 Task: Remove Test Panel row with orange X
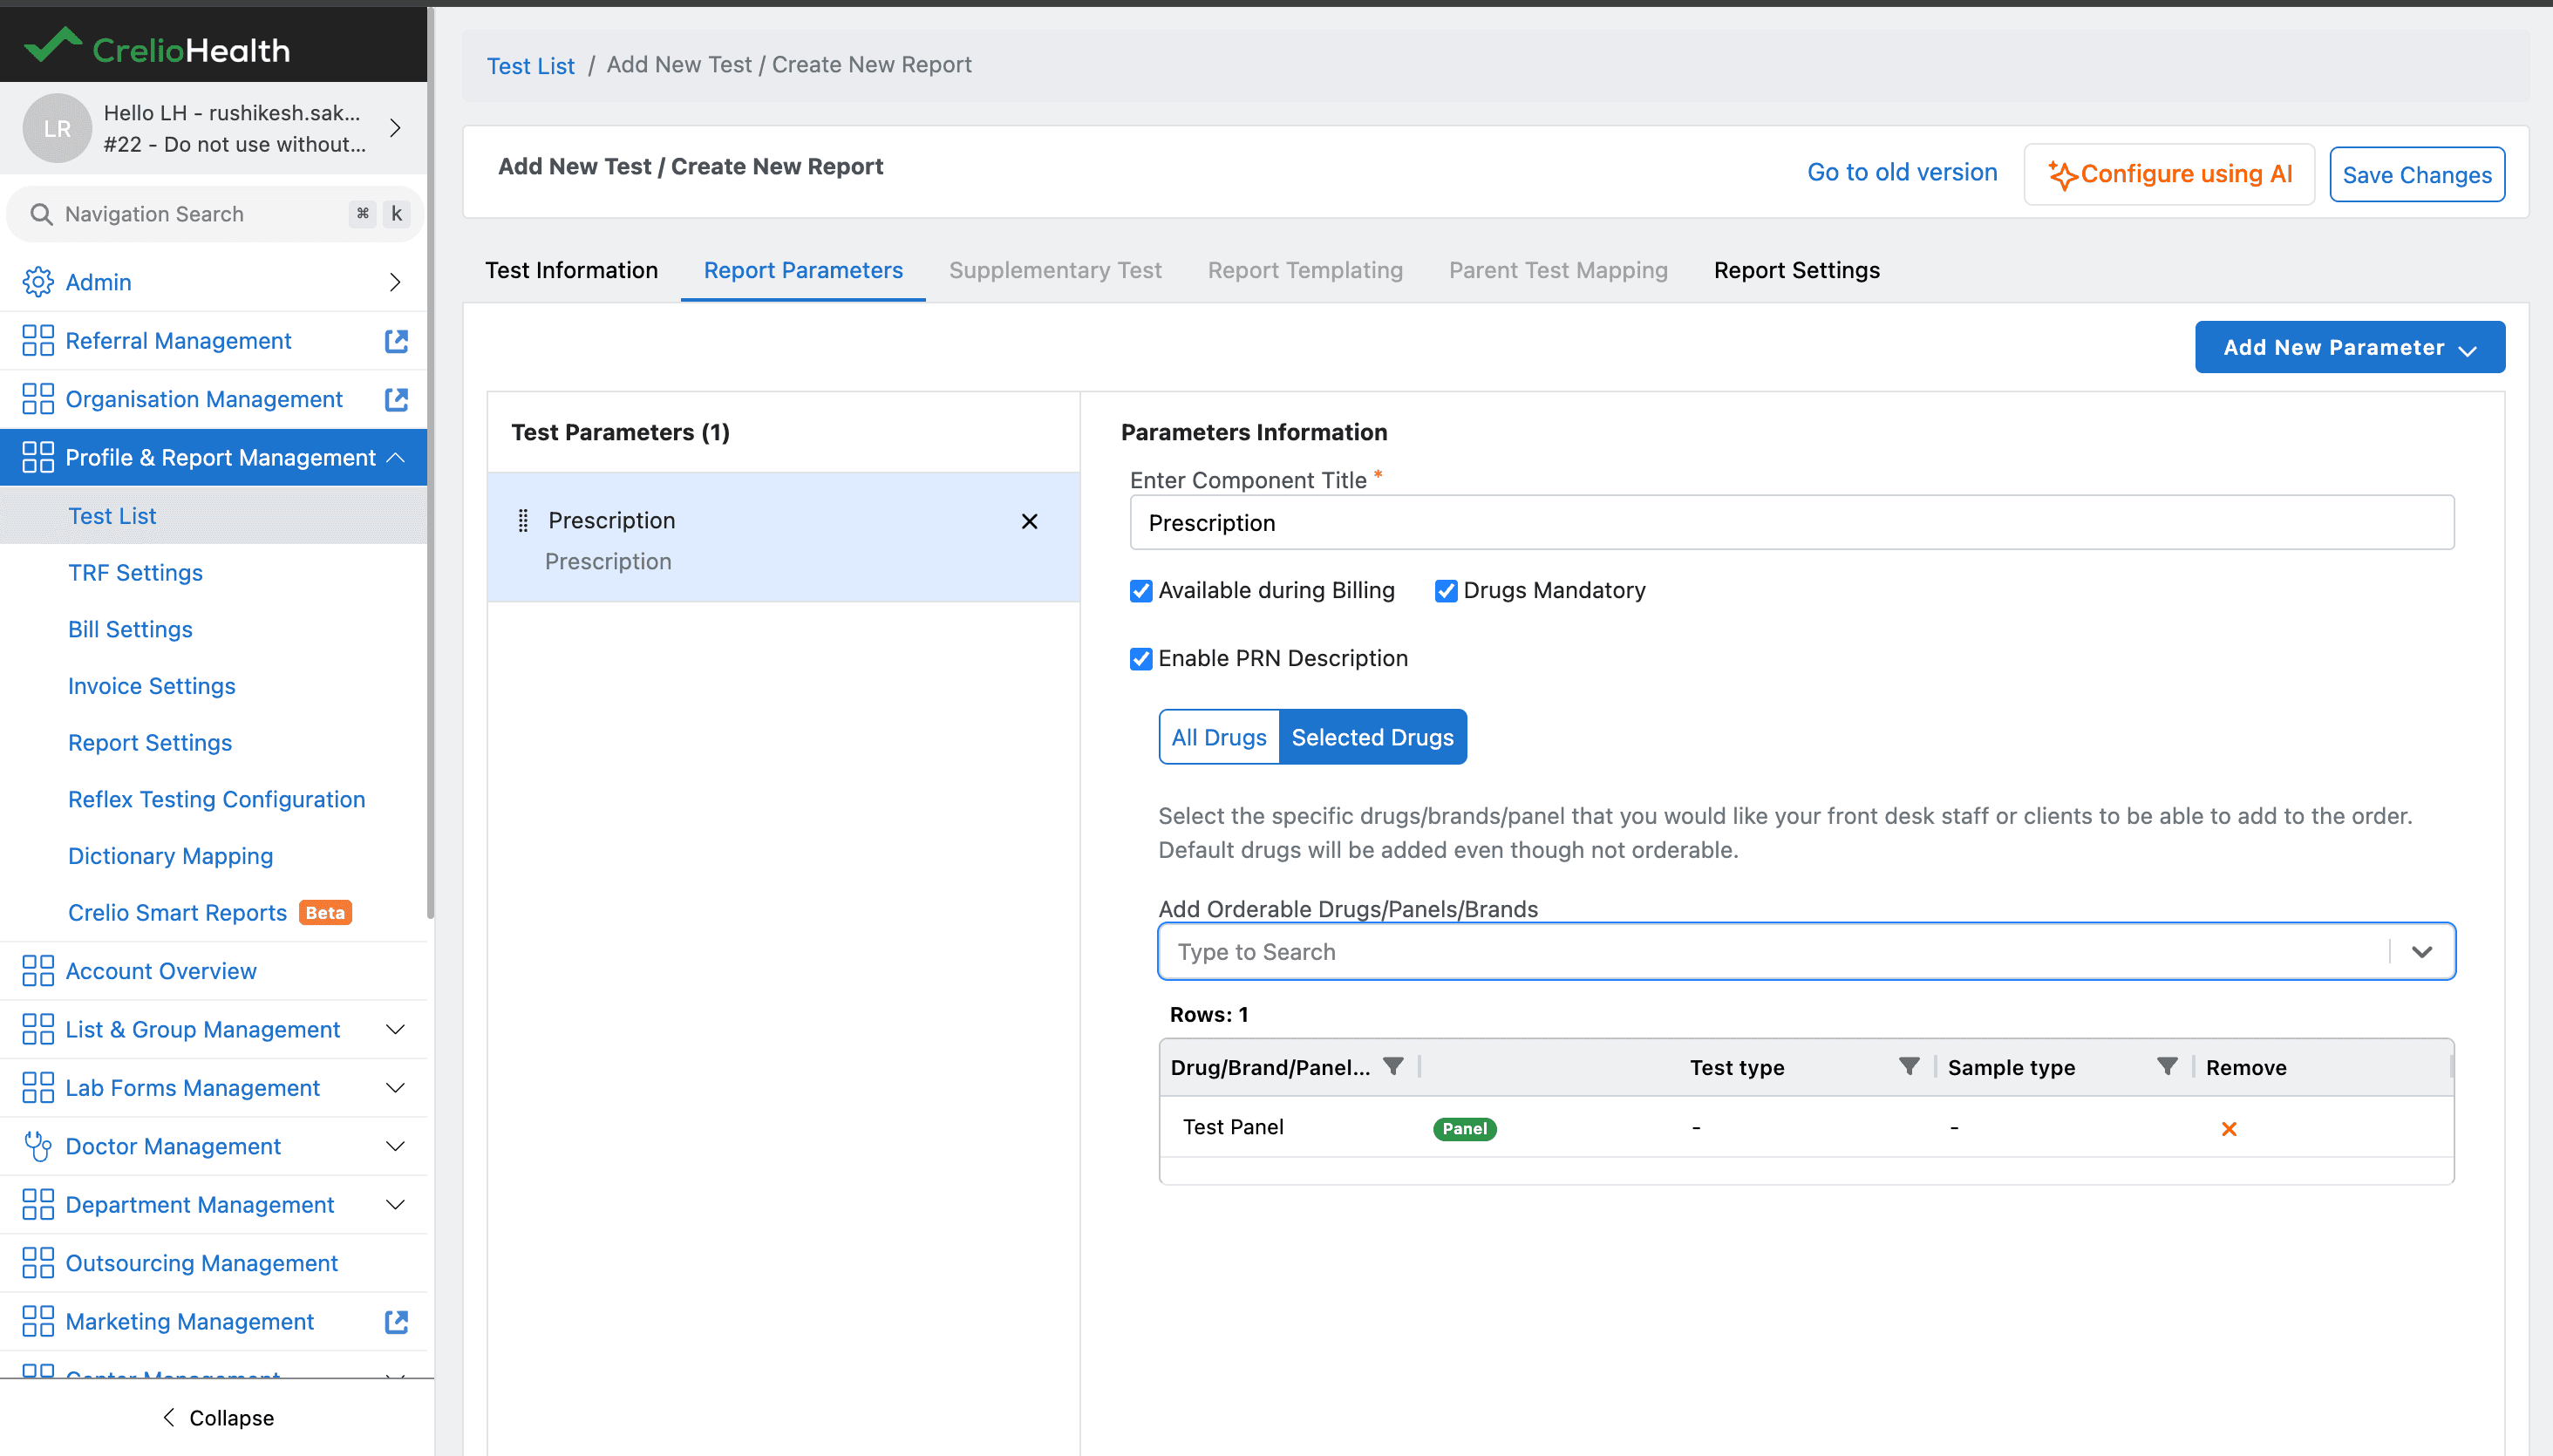pos(2229,1129)
